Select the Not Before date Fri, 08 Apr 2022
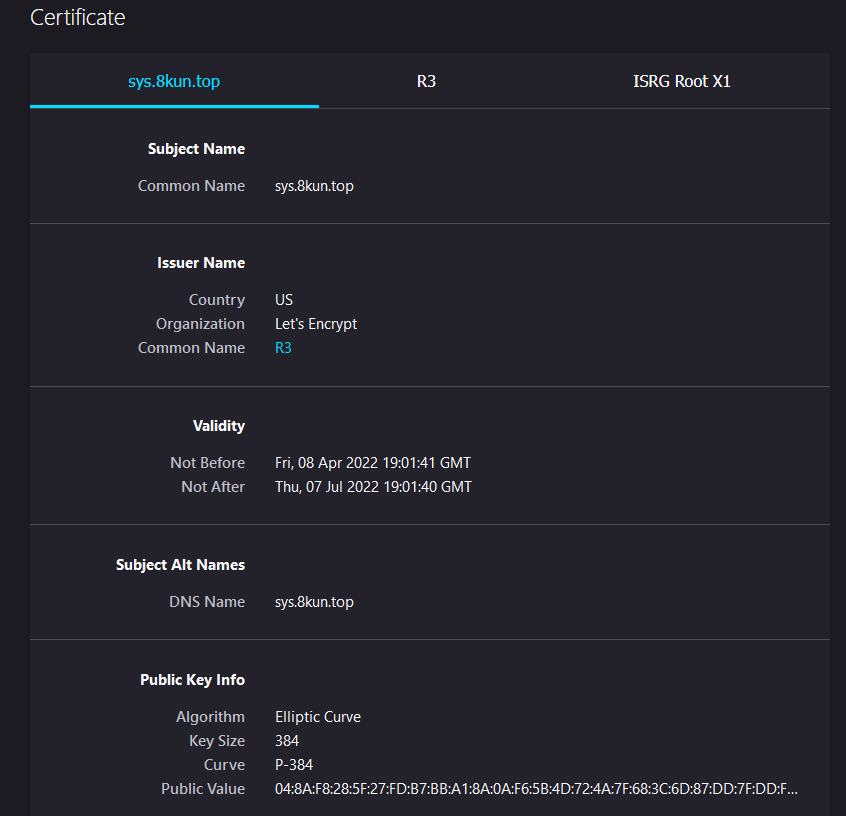 (373, 463)
